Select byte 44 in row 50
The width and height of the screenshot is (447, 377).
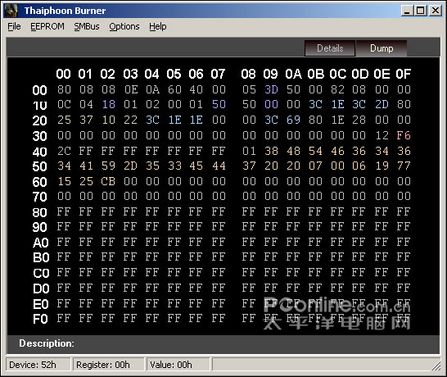(x=218, y=166)
